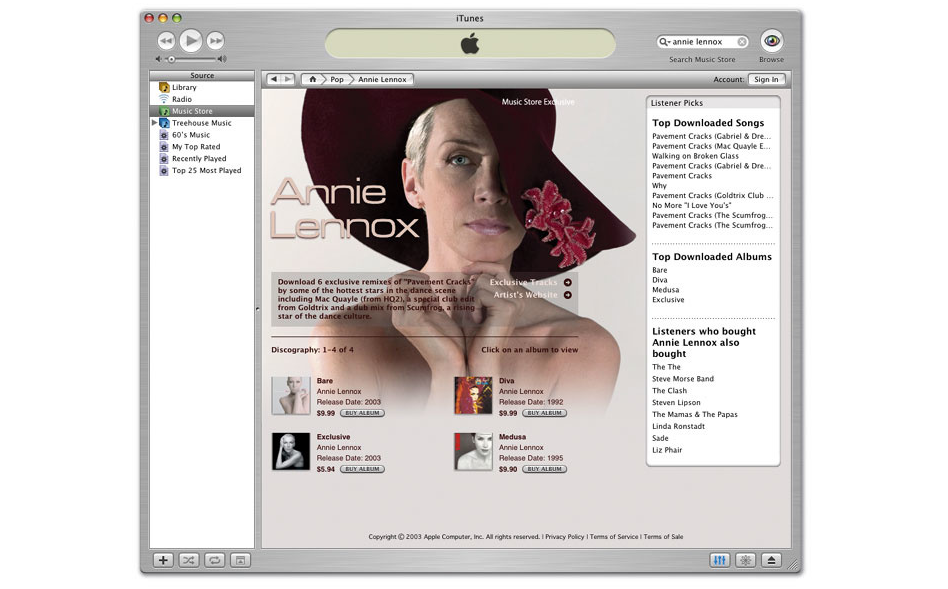Click the Bare album title link
Viewport: 948px width, 589px height.
[325, 381]
